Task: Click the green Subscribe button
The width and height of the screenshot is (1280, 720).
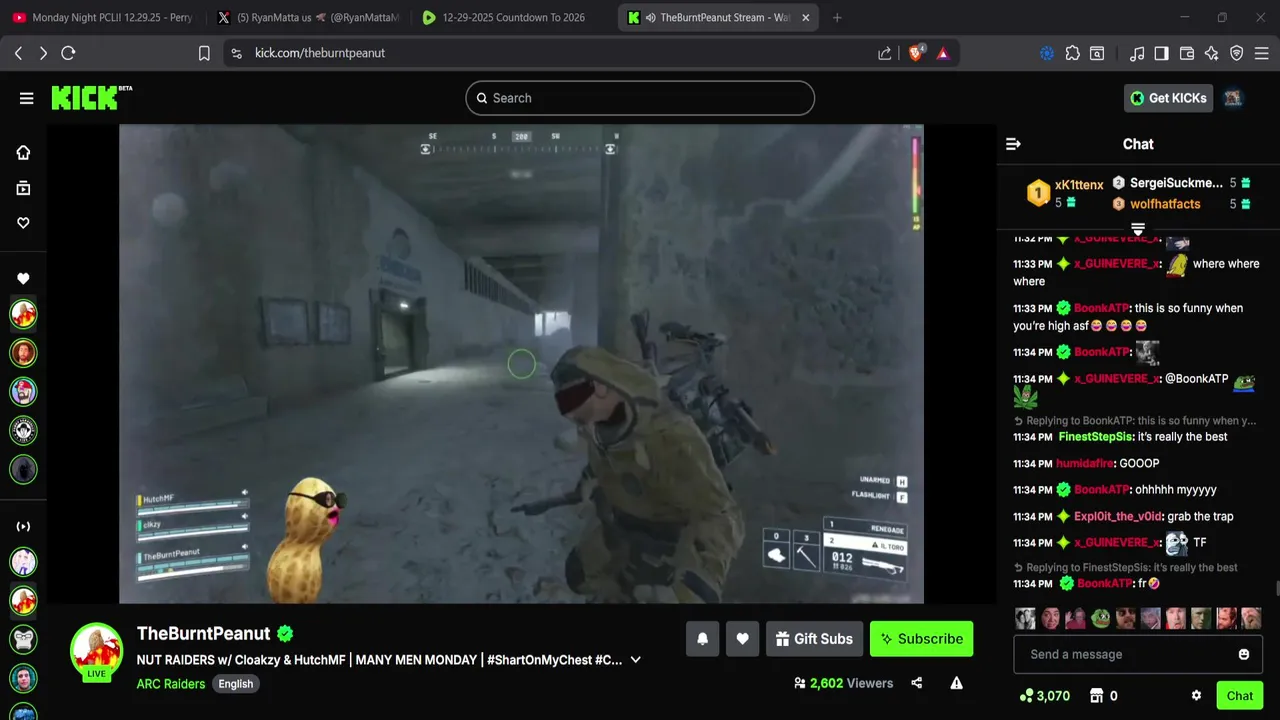Action: pos(921,639)
